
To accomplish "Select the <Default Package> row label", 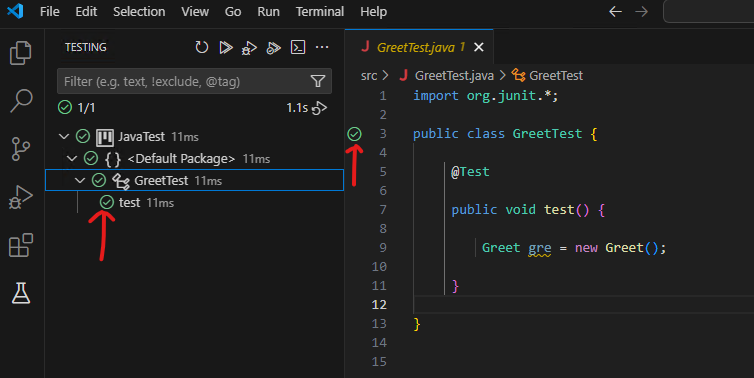I will [181, 159].
